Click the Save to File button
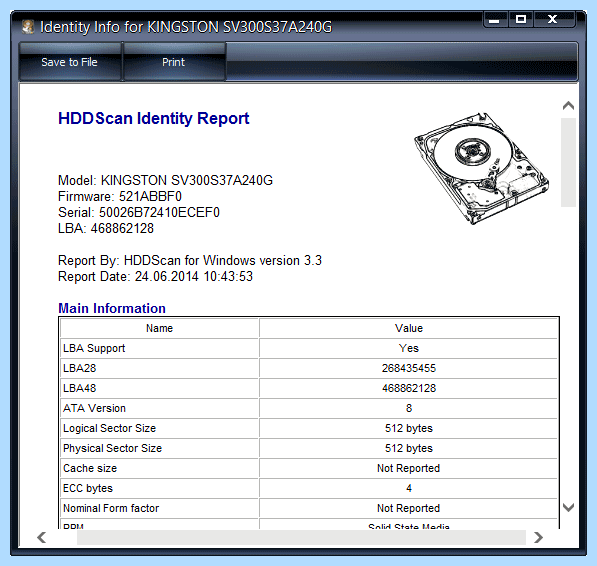597x566 pixels. click(x=70, y=62)
